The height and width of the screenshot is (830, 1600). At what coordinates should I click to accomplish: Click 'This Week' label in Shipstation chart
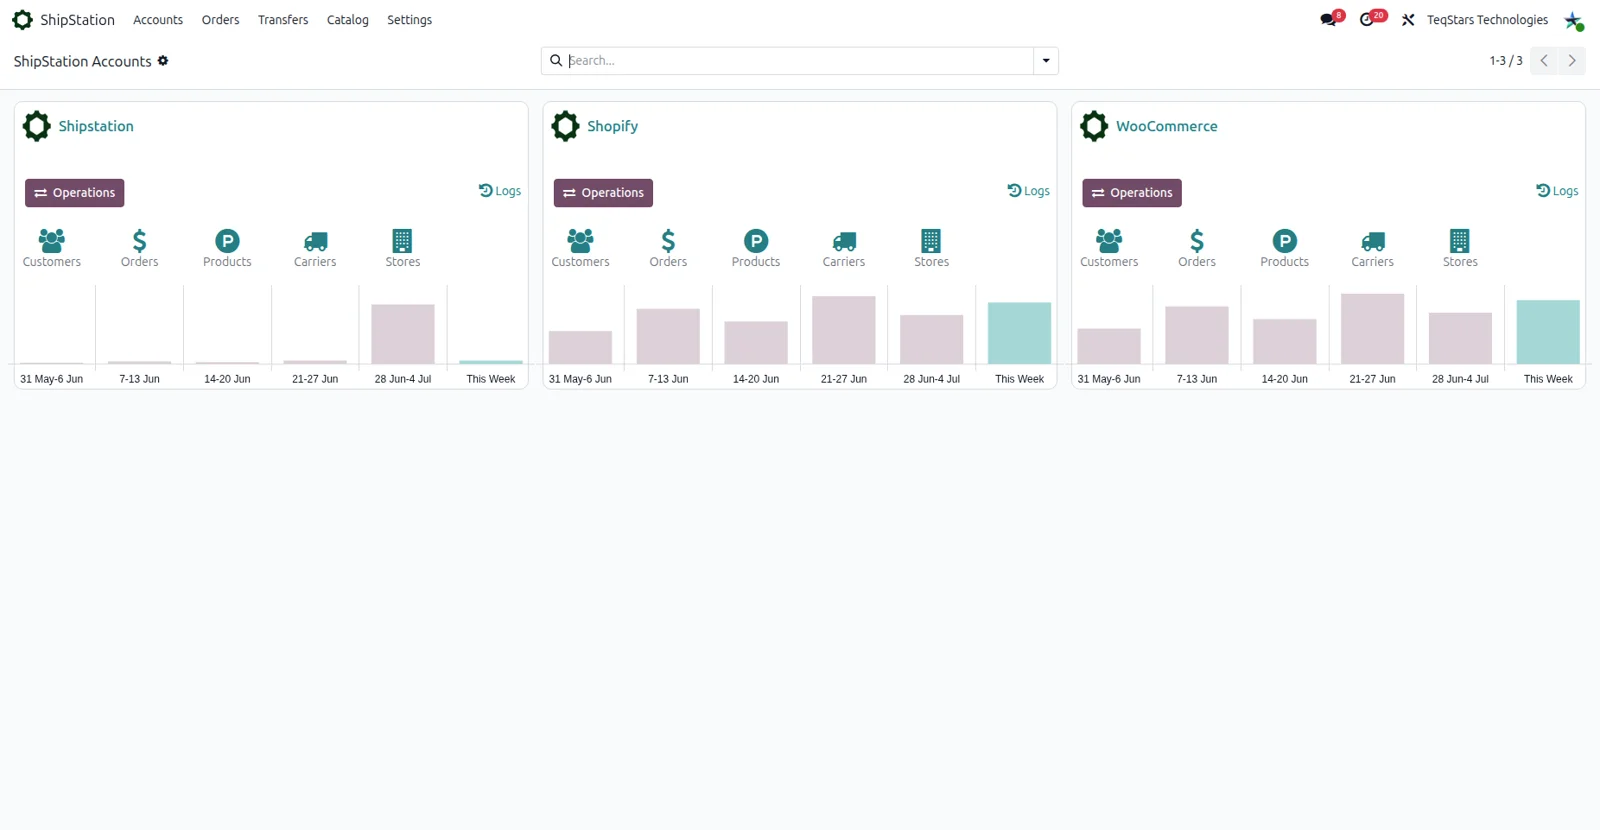[491, 379]
